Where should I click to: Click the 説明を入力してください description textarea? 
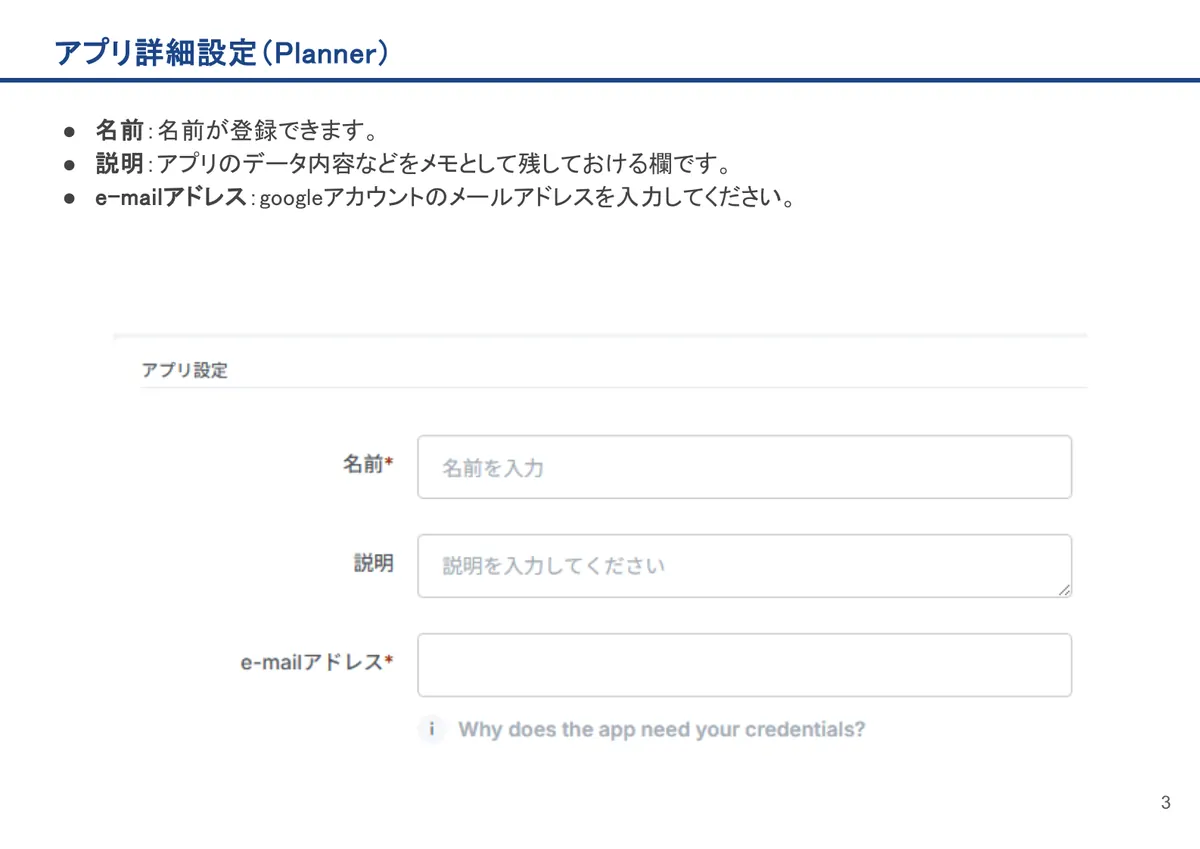[744, 566]
